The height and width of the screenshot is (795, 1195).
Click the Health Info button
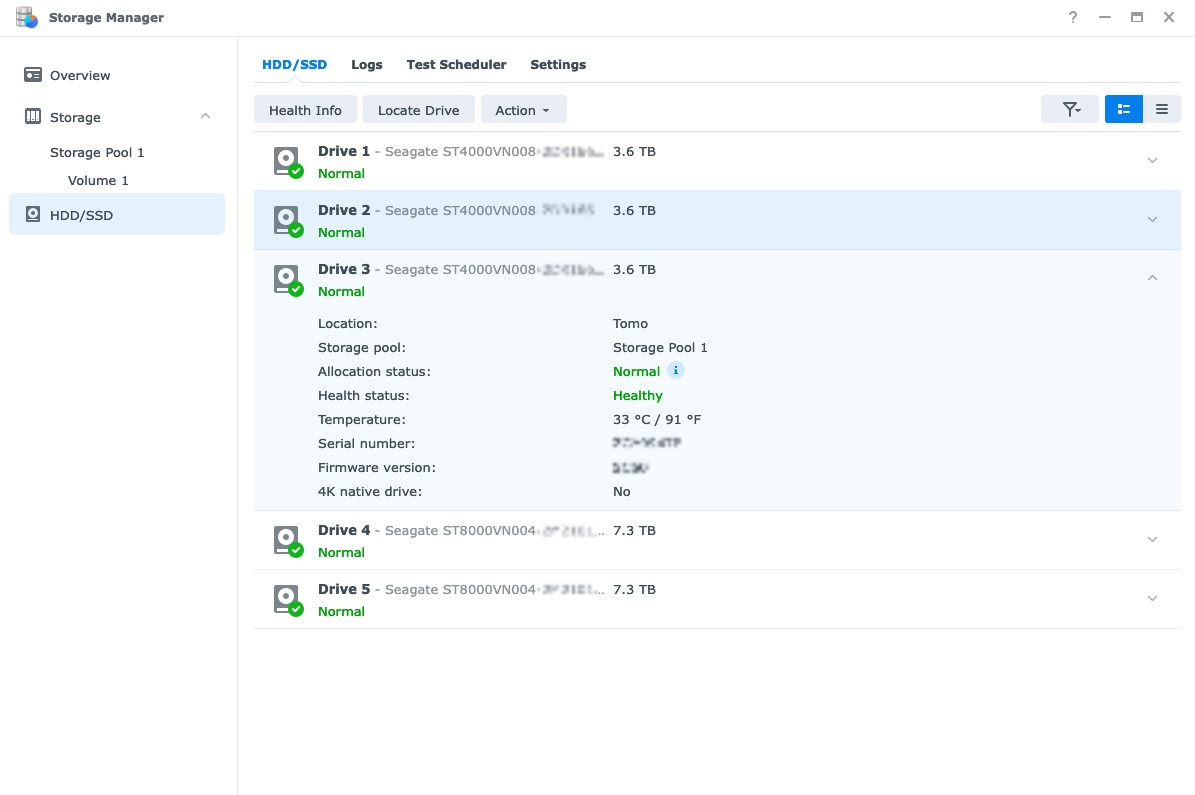pyautogui.click(x=305, y=109)
